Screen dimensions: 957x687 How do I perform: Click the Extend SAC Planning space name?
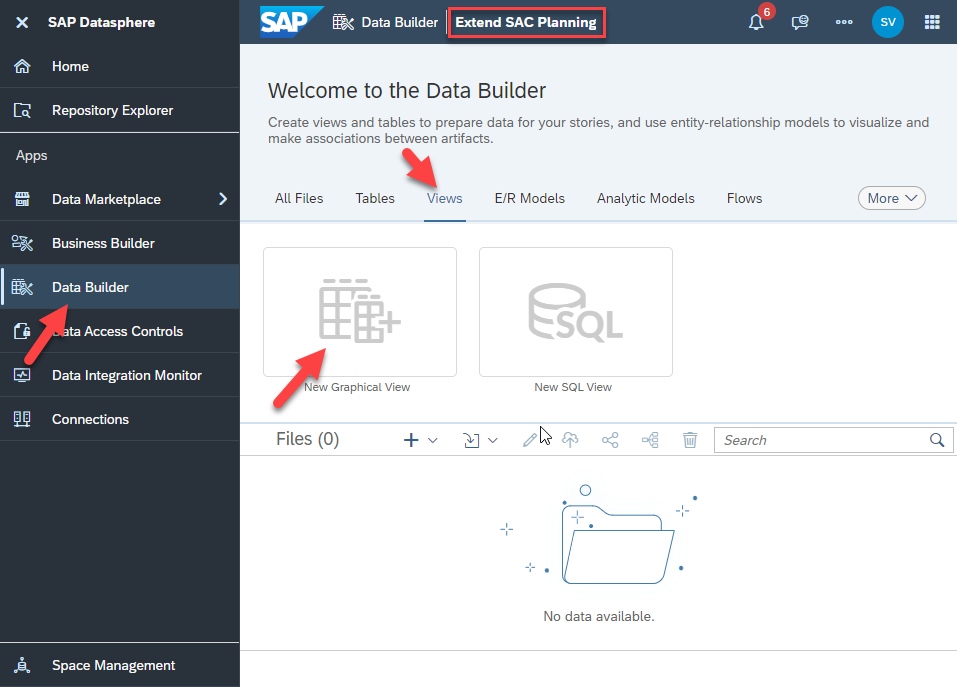[x=526, y=23]
